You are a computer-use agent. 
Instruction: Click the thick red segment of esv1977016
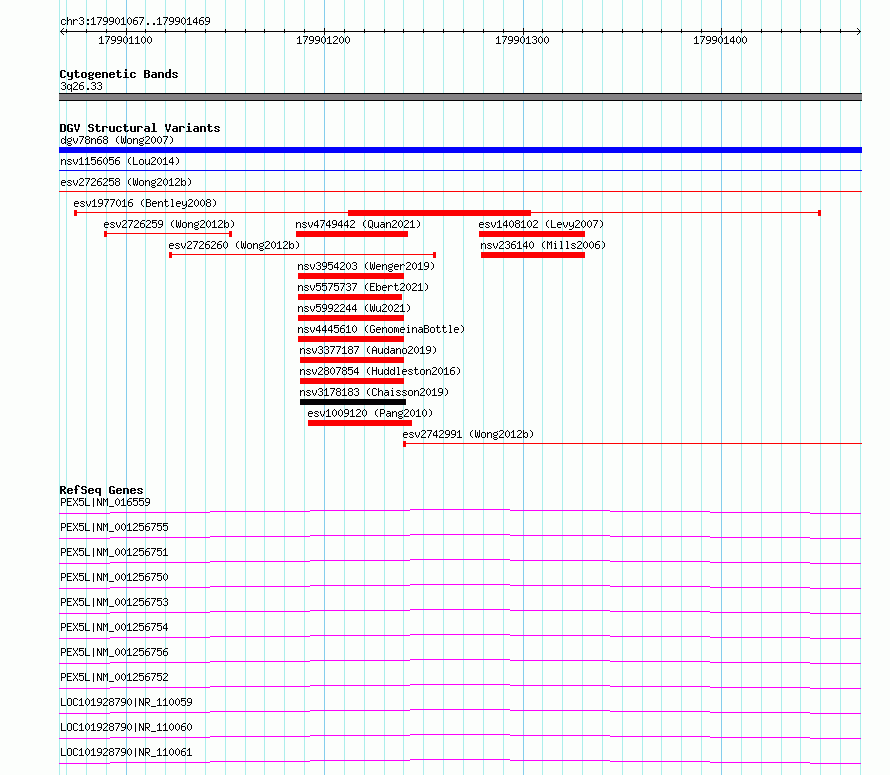pos(439,213)
